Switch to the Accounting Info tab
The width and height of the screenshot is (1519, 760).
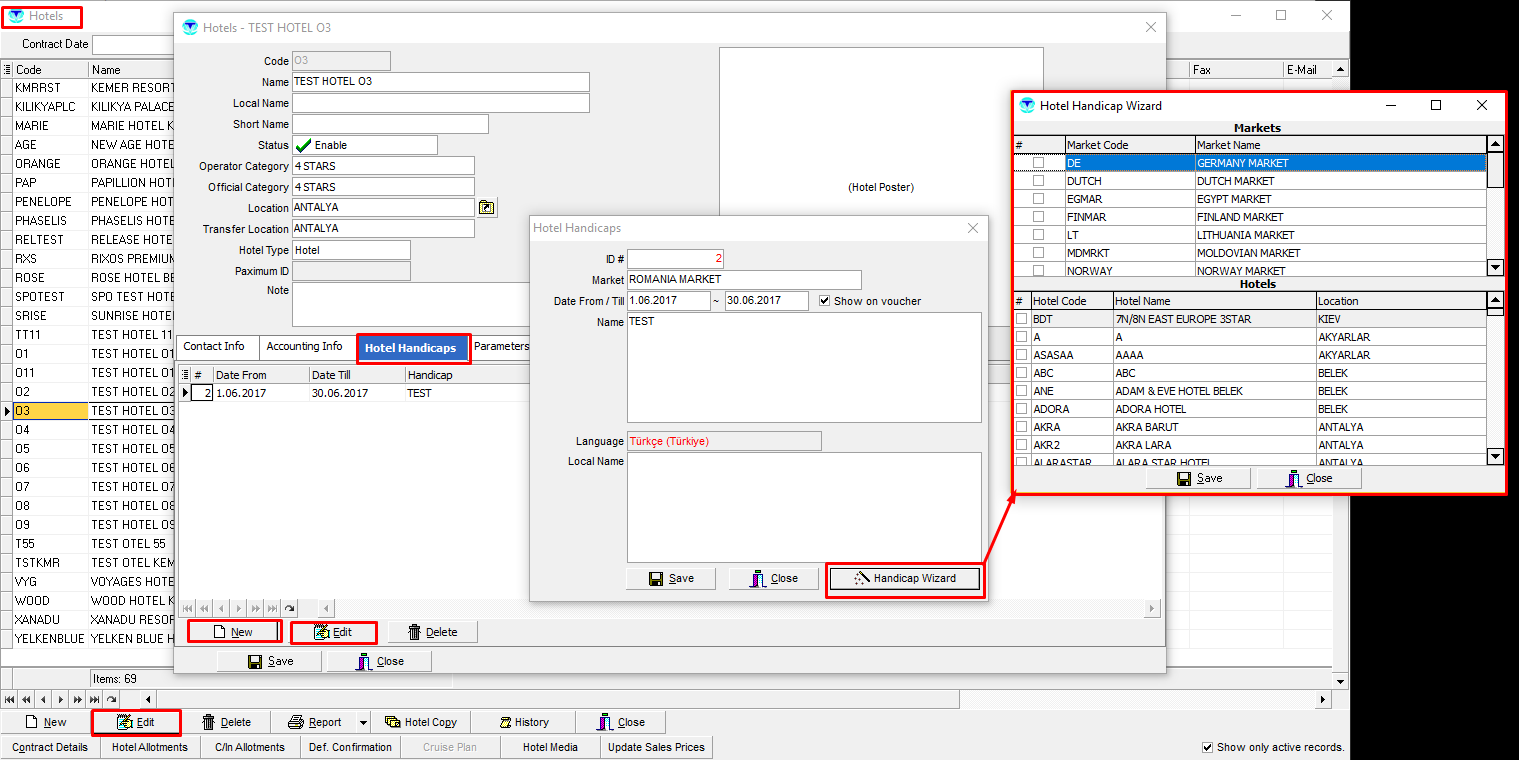(x=304, y=347)
